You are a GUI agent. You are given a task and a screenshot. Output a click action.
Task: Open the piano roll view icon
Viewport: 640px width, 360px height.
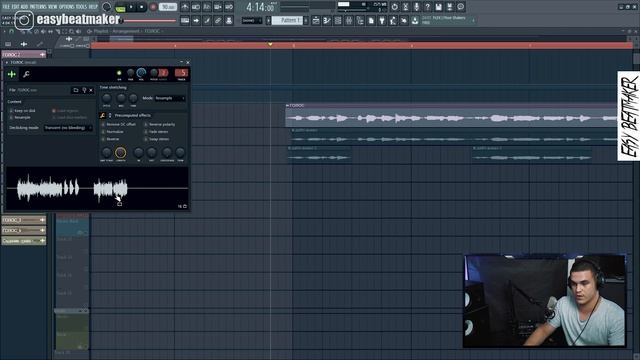point(327,20)
